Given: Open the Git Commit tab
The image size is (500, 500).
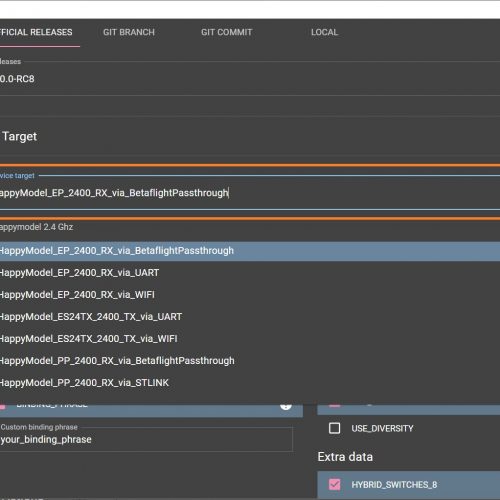Looking at the screenshot, I should (x=226, y=32).
